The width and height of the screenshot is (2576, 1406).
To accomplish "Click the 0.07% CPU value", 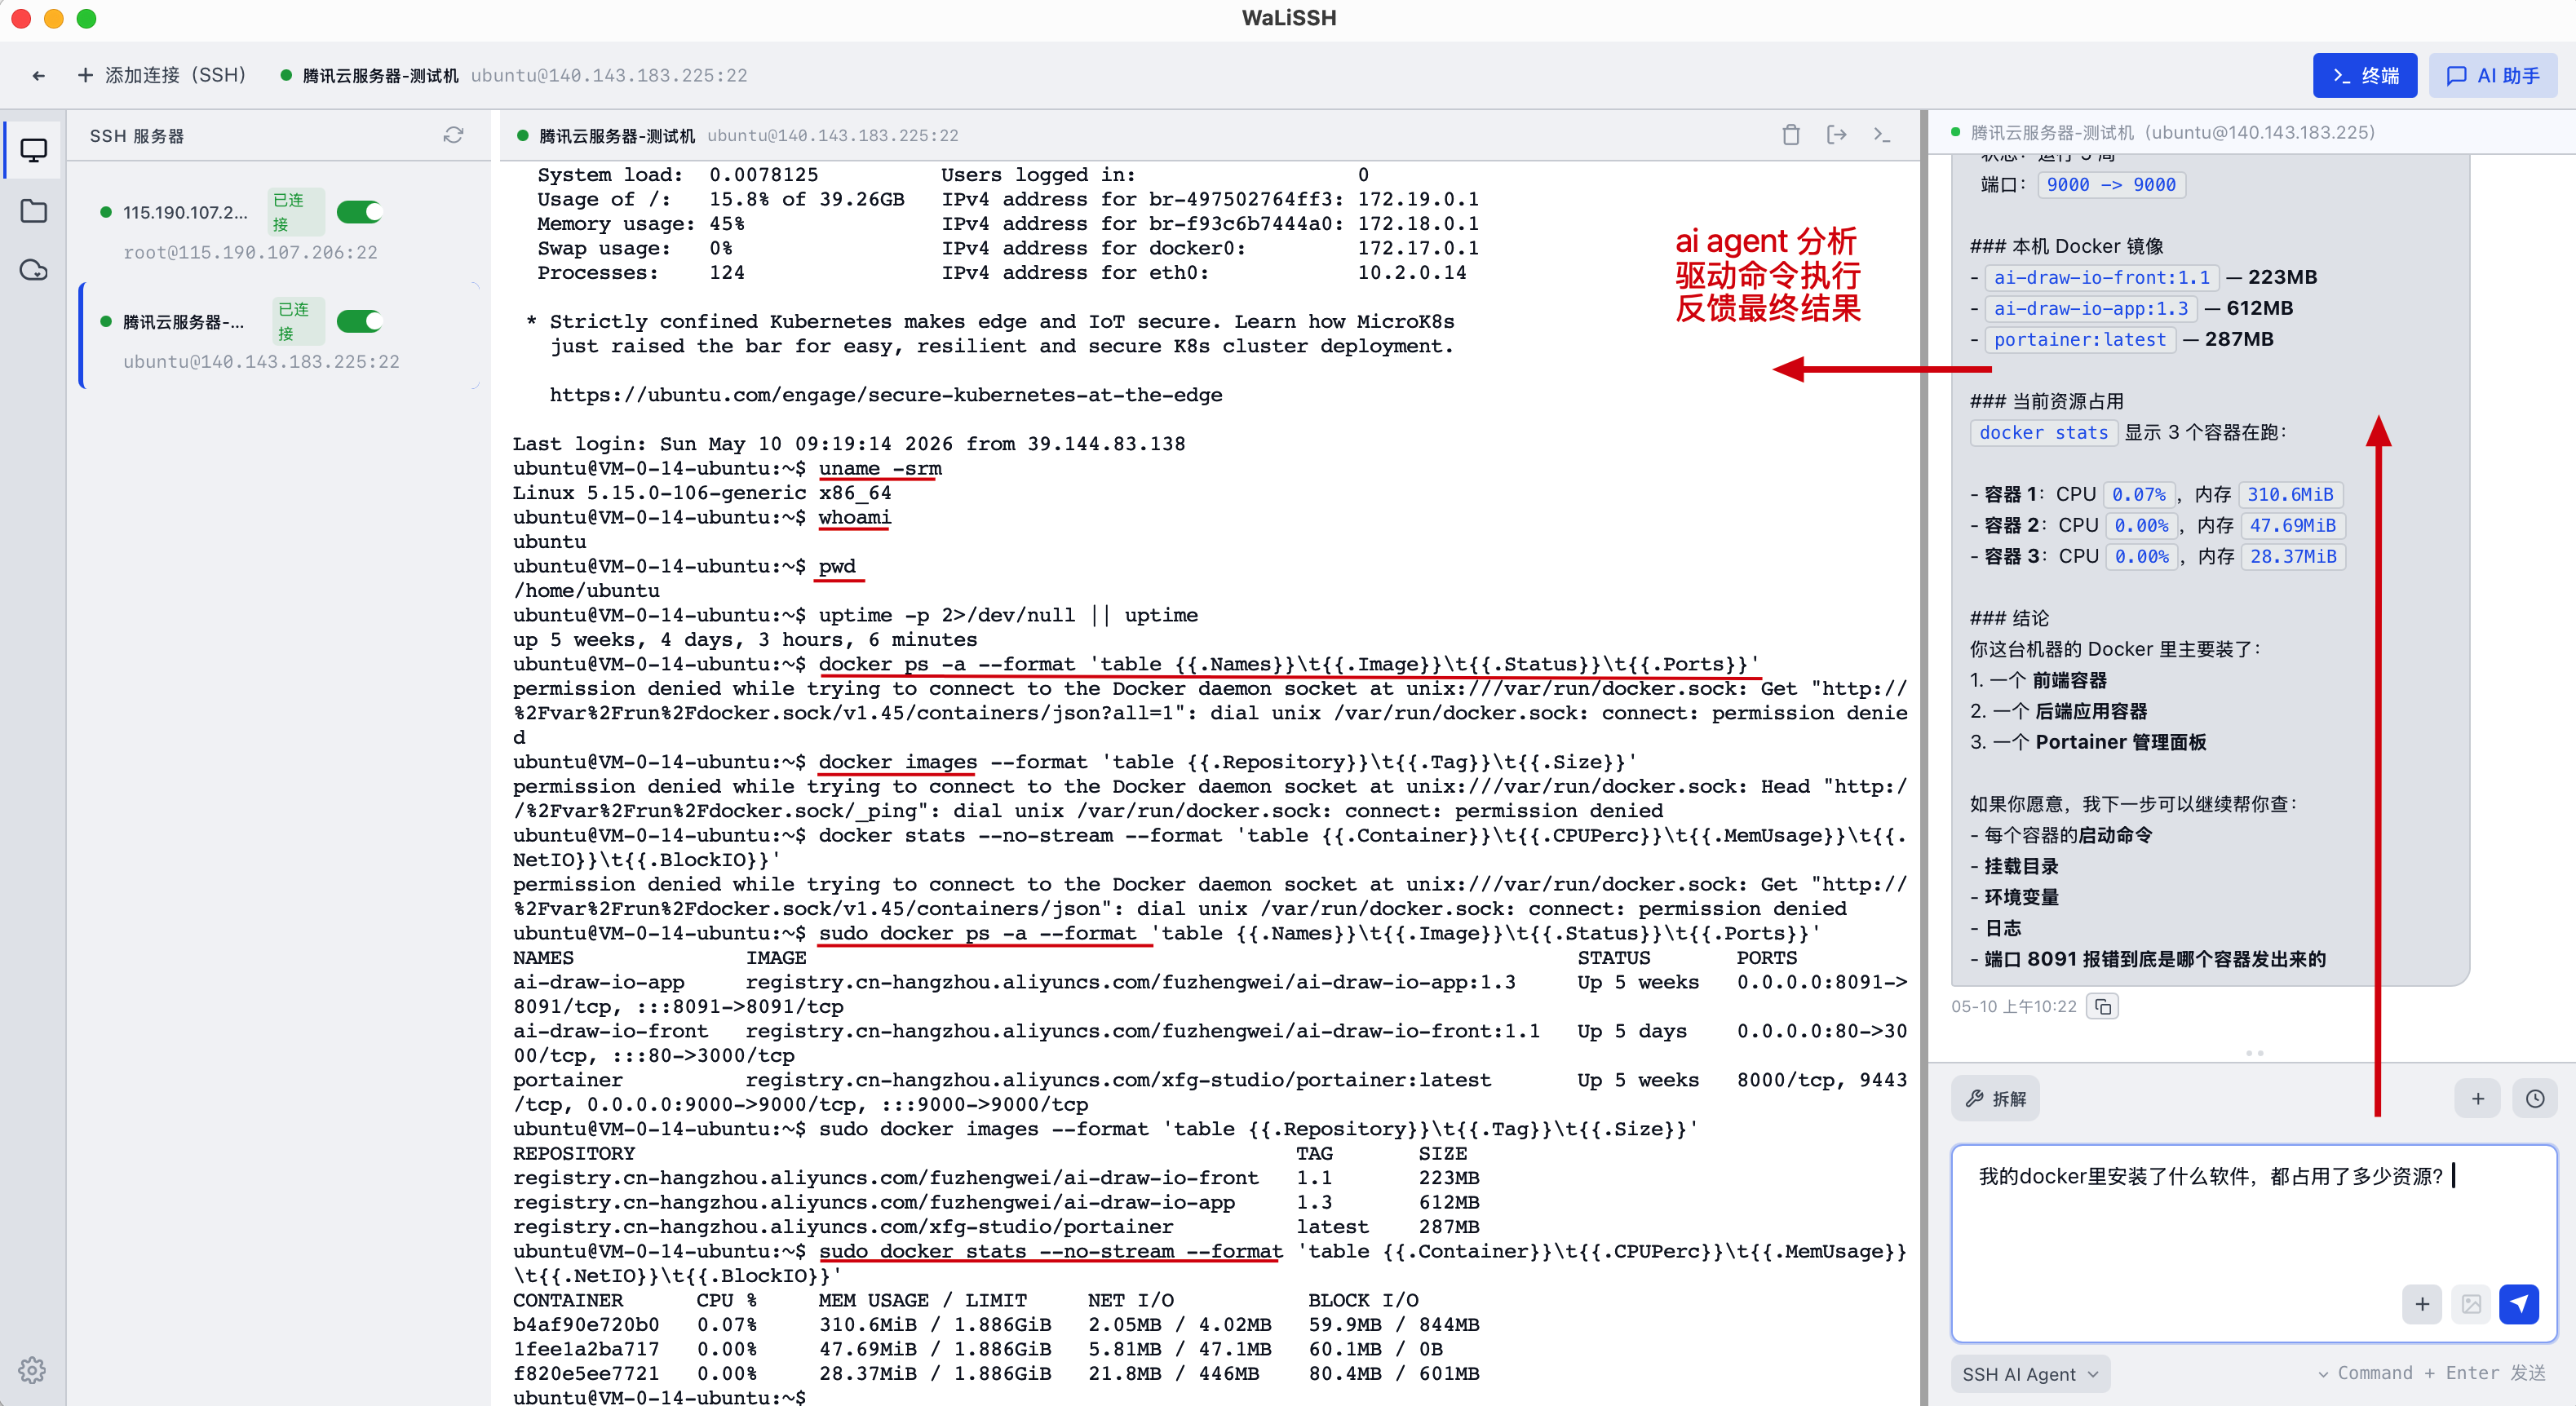I will point(2138,494).
